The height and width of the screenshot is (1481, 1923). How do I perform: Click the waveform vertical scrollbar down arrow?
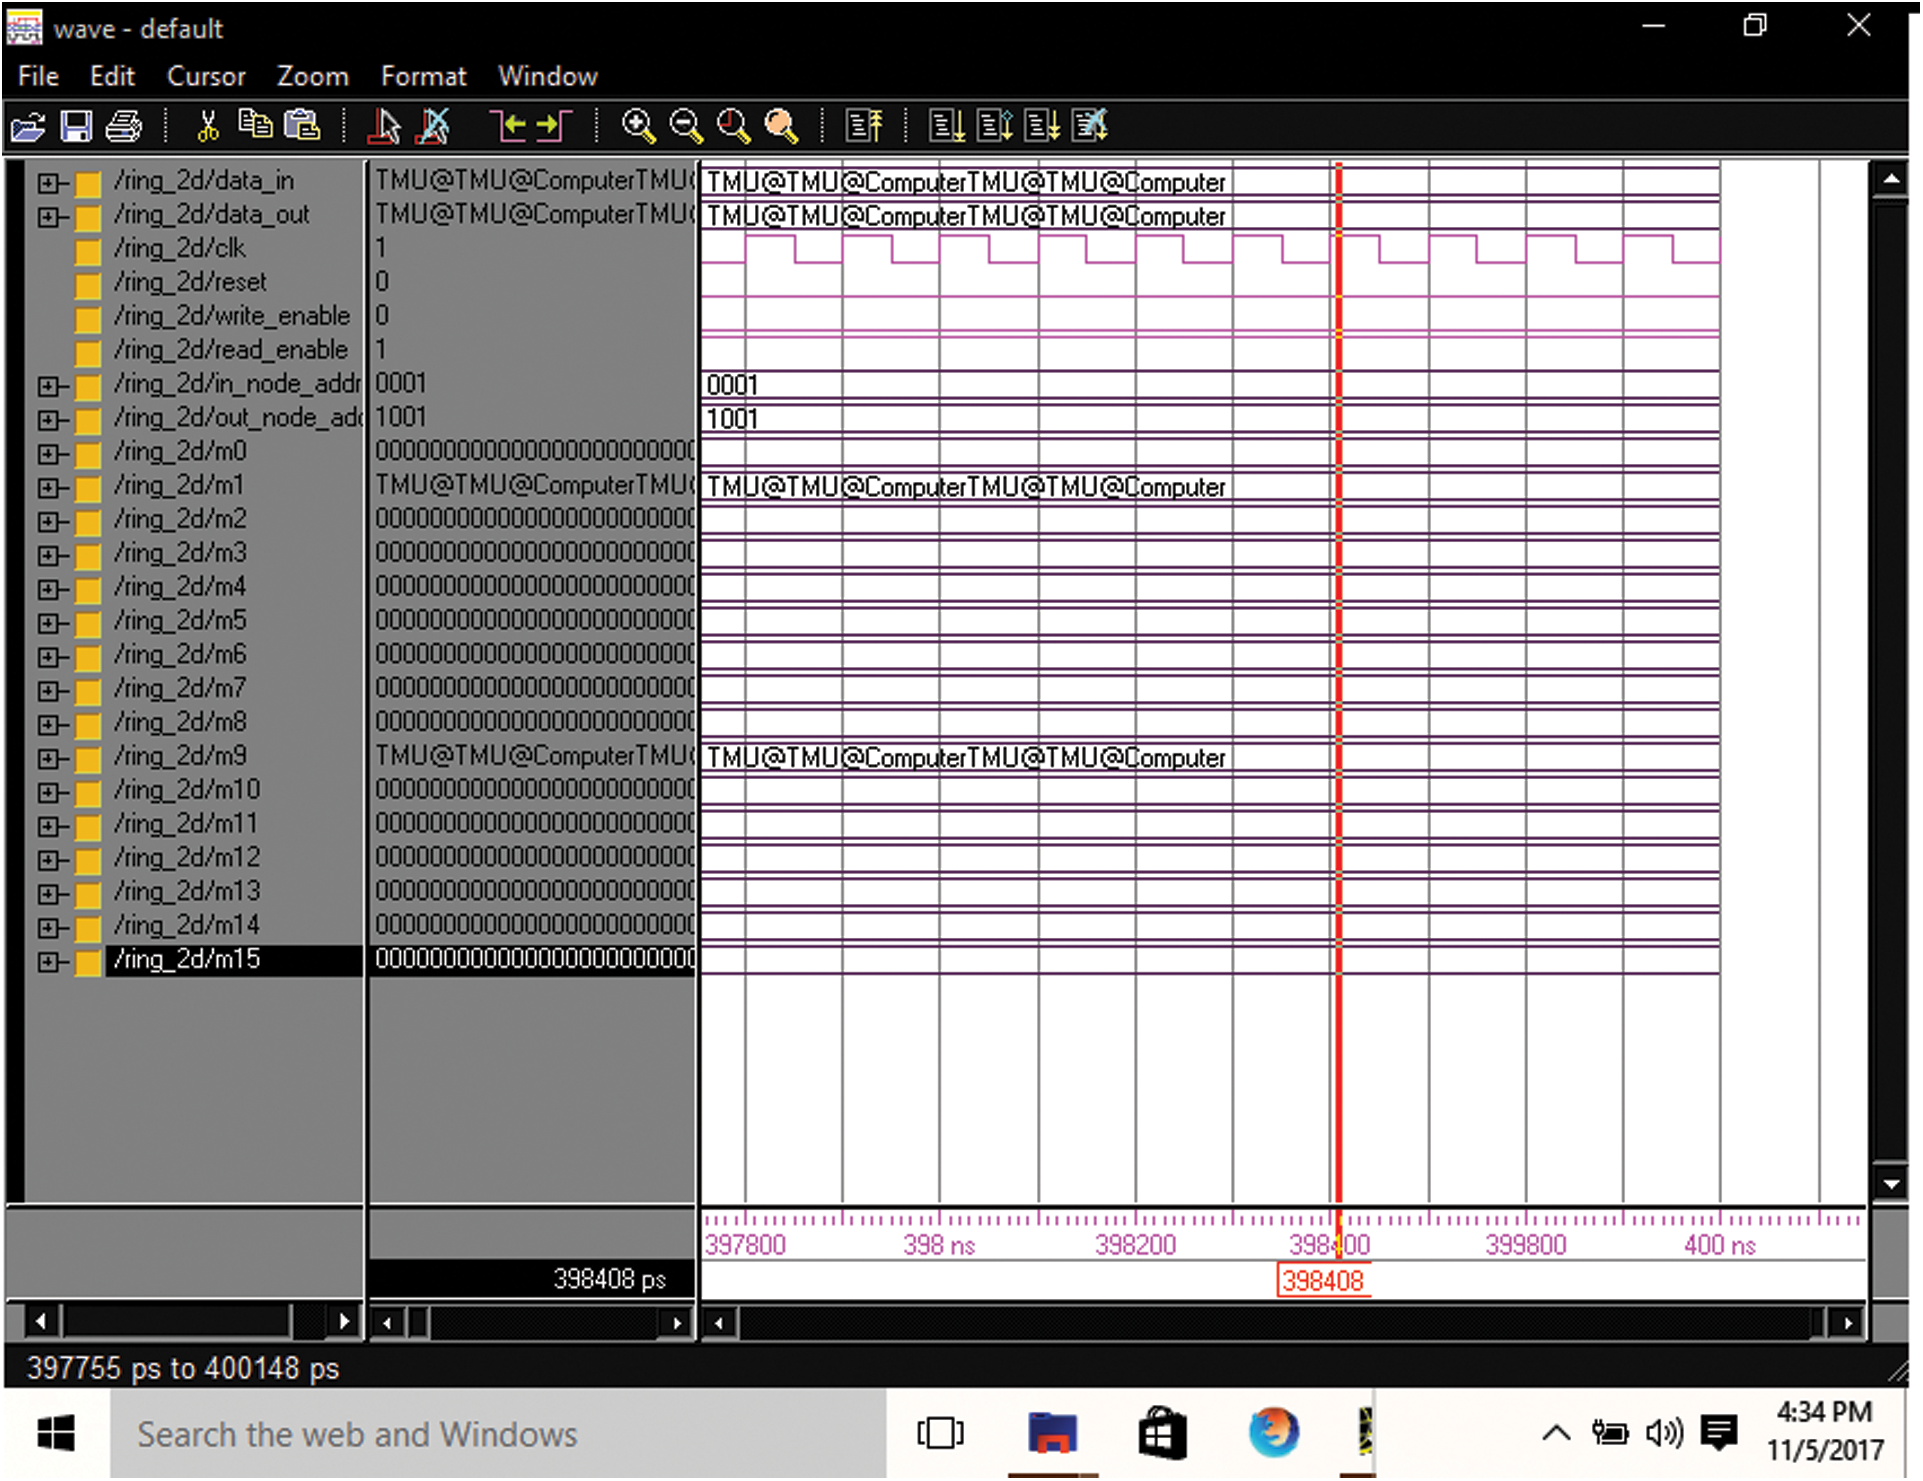point(1890,1185)
